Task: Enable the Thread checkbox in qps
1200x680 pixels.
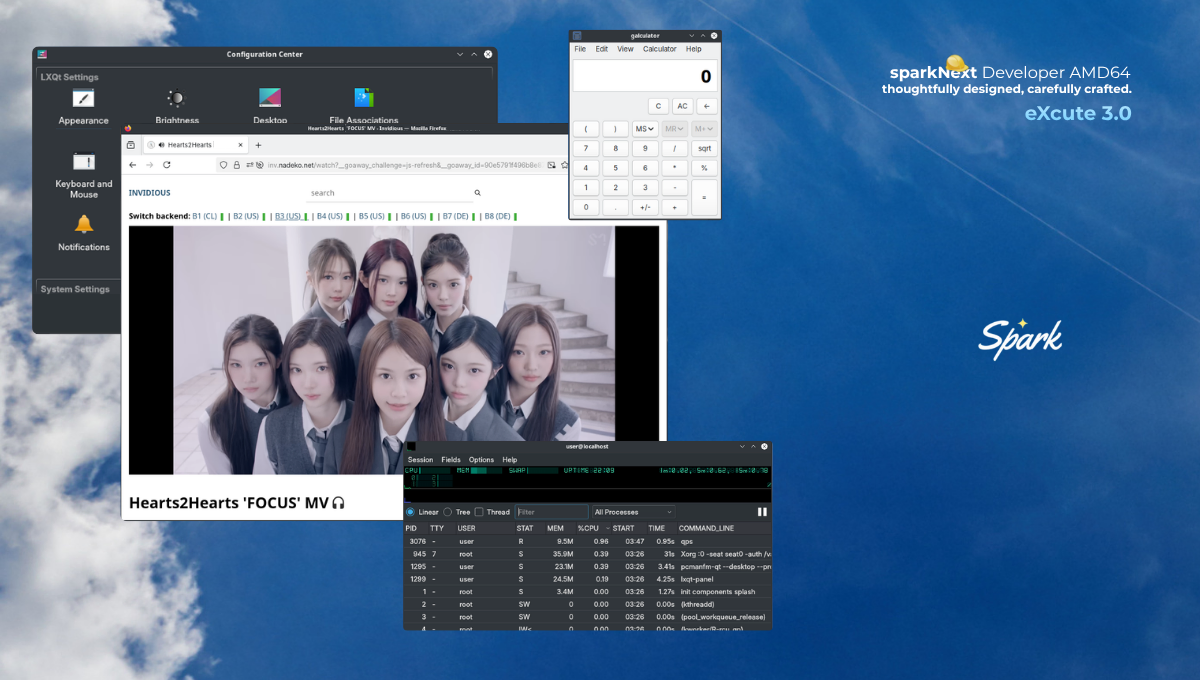Action: point(492,512)
